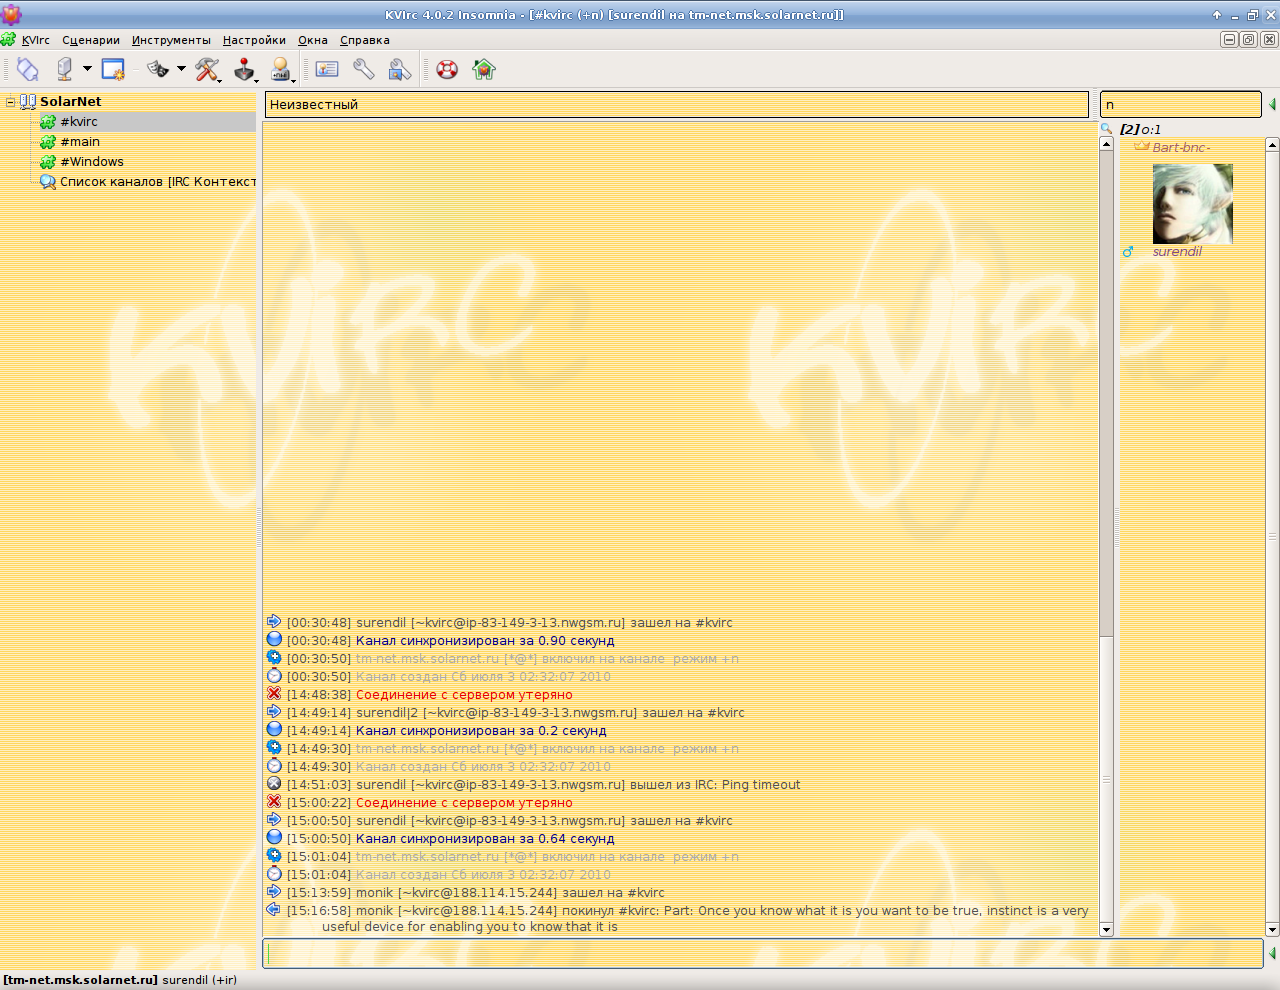
Task: Open the KVIrc menu
Action: [36, 40]
